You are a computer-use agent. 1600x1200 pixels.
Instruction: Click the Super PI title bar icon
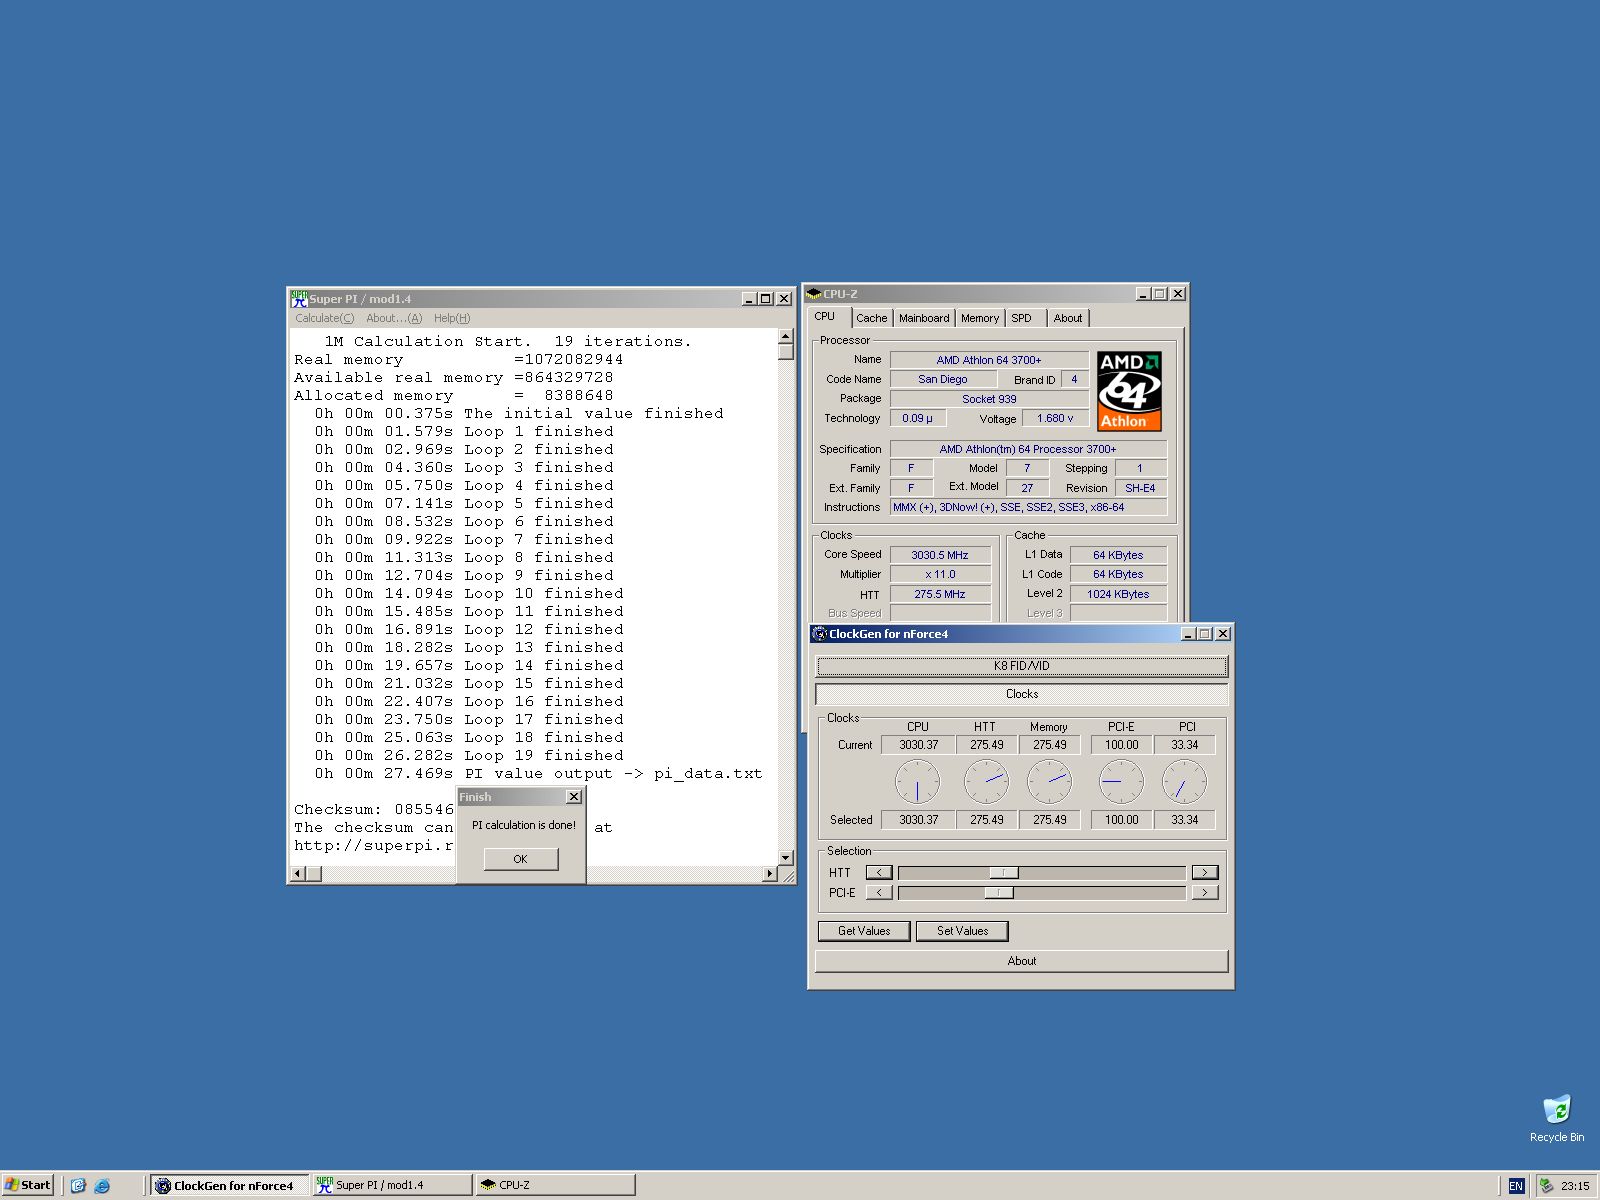[x=299, y=299]
